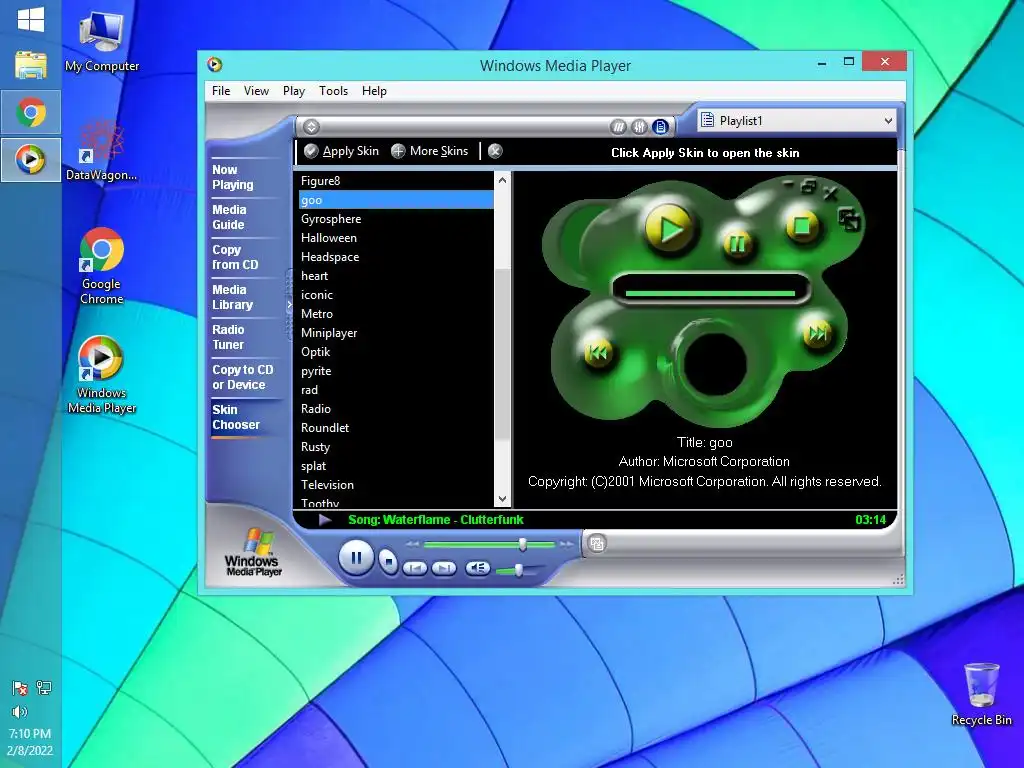Image resolution: width=1024 pixels, height=768 pixels.
Task: Click the seek bar slider handle
Action: pyautogui.click(x=522, y=544)
